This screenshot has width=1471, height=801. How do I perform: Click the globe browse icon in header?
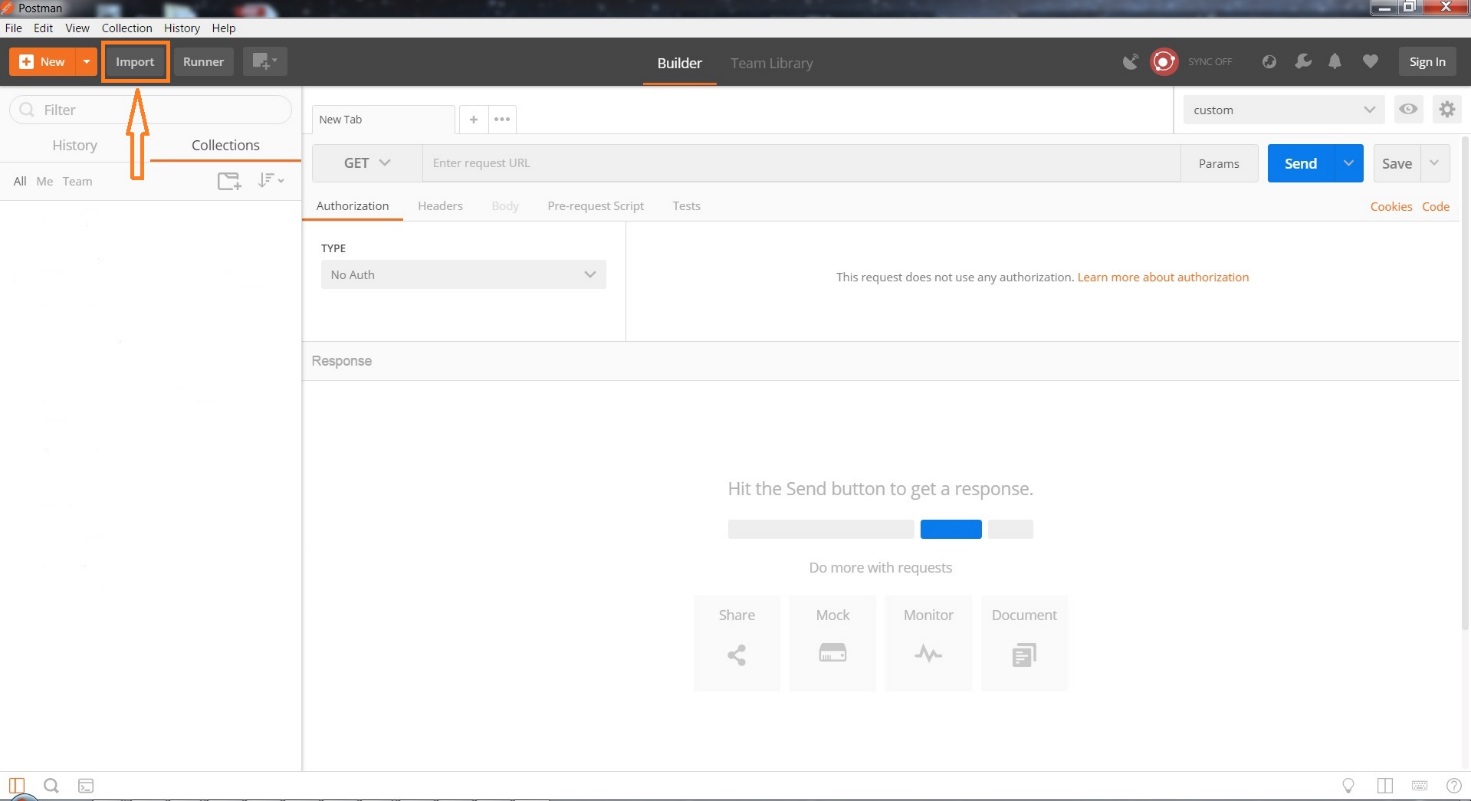click(x=1269, y=62)
